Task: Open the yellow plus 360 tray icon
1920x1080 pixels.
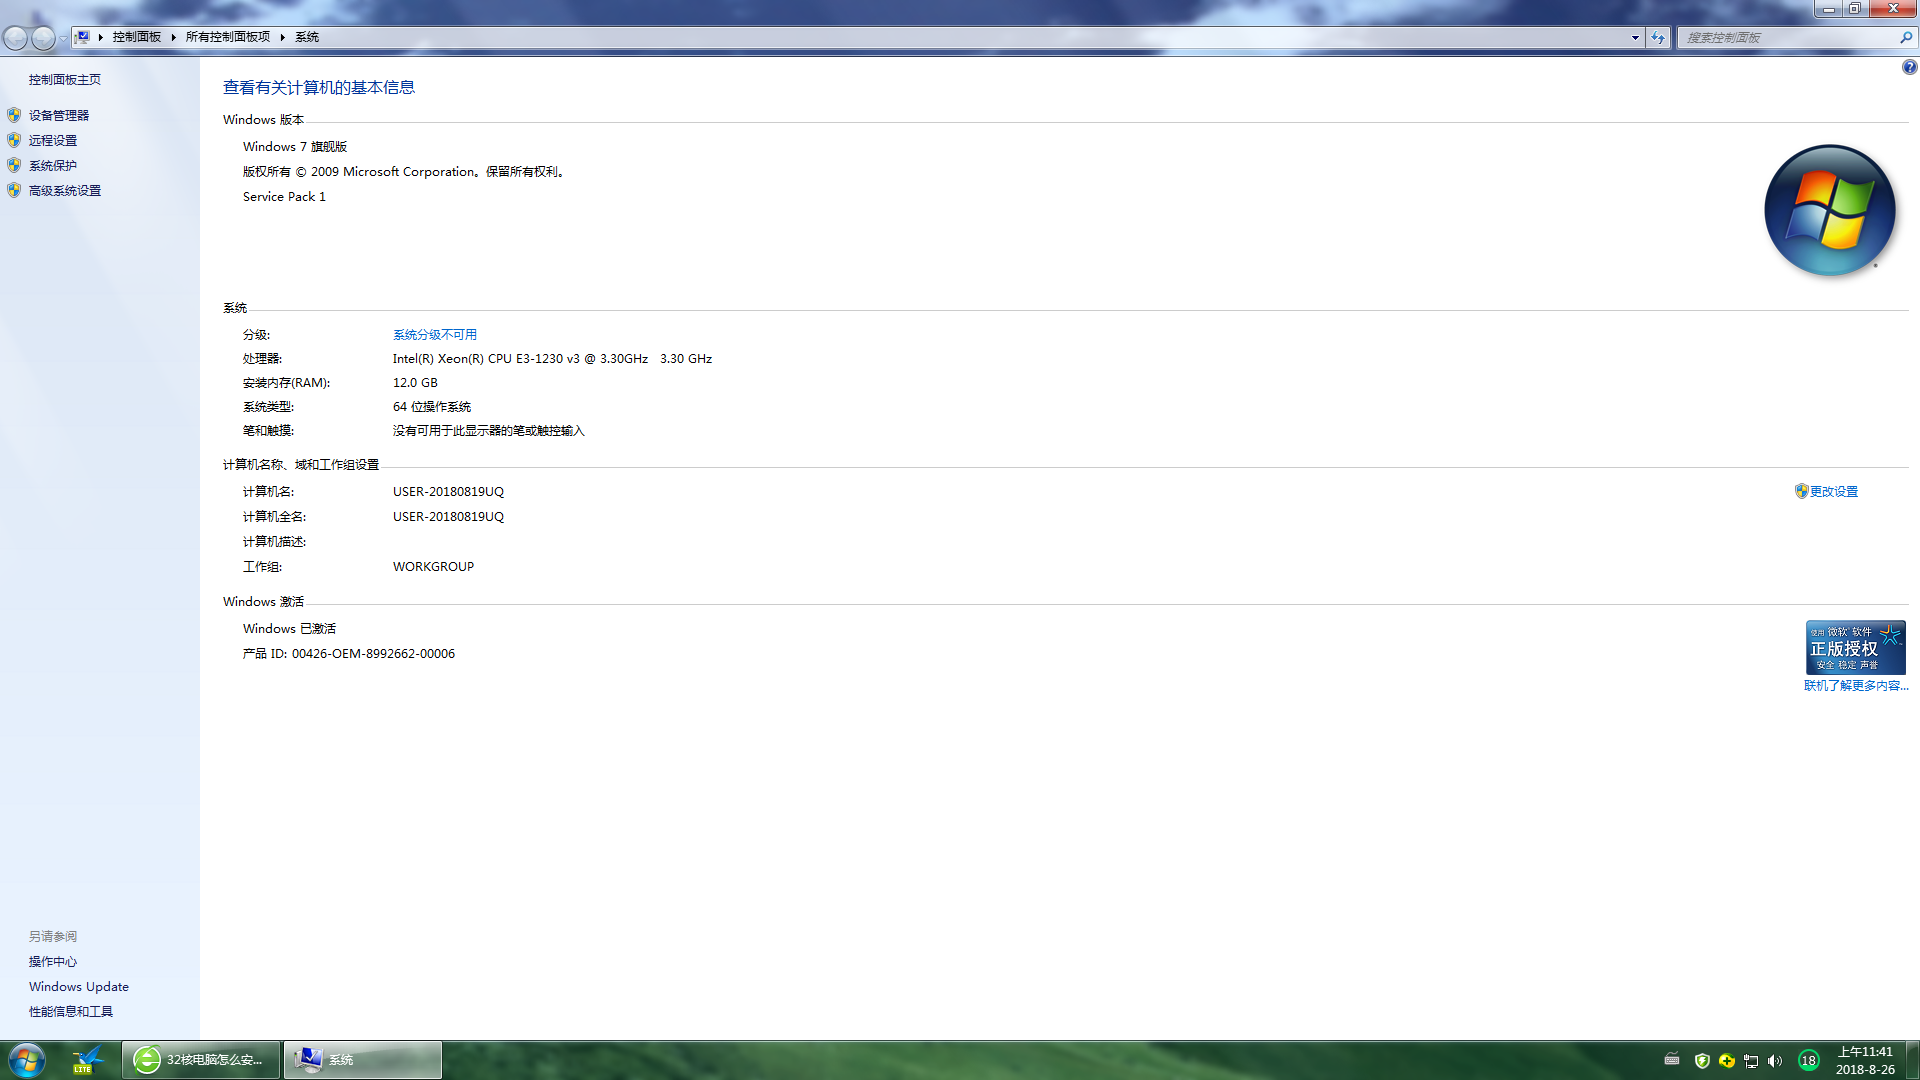Action: 1727,1061
